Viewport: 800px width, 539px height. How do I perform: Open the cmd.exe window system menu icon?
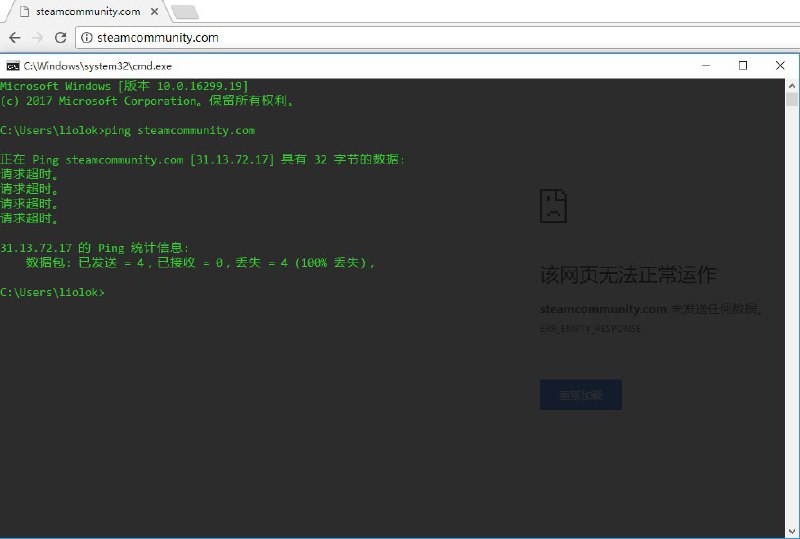tap(13, 66)
